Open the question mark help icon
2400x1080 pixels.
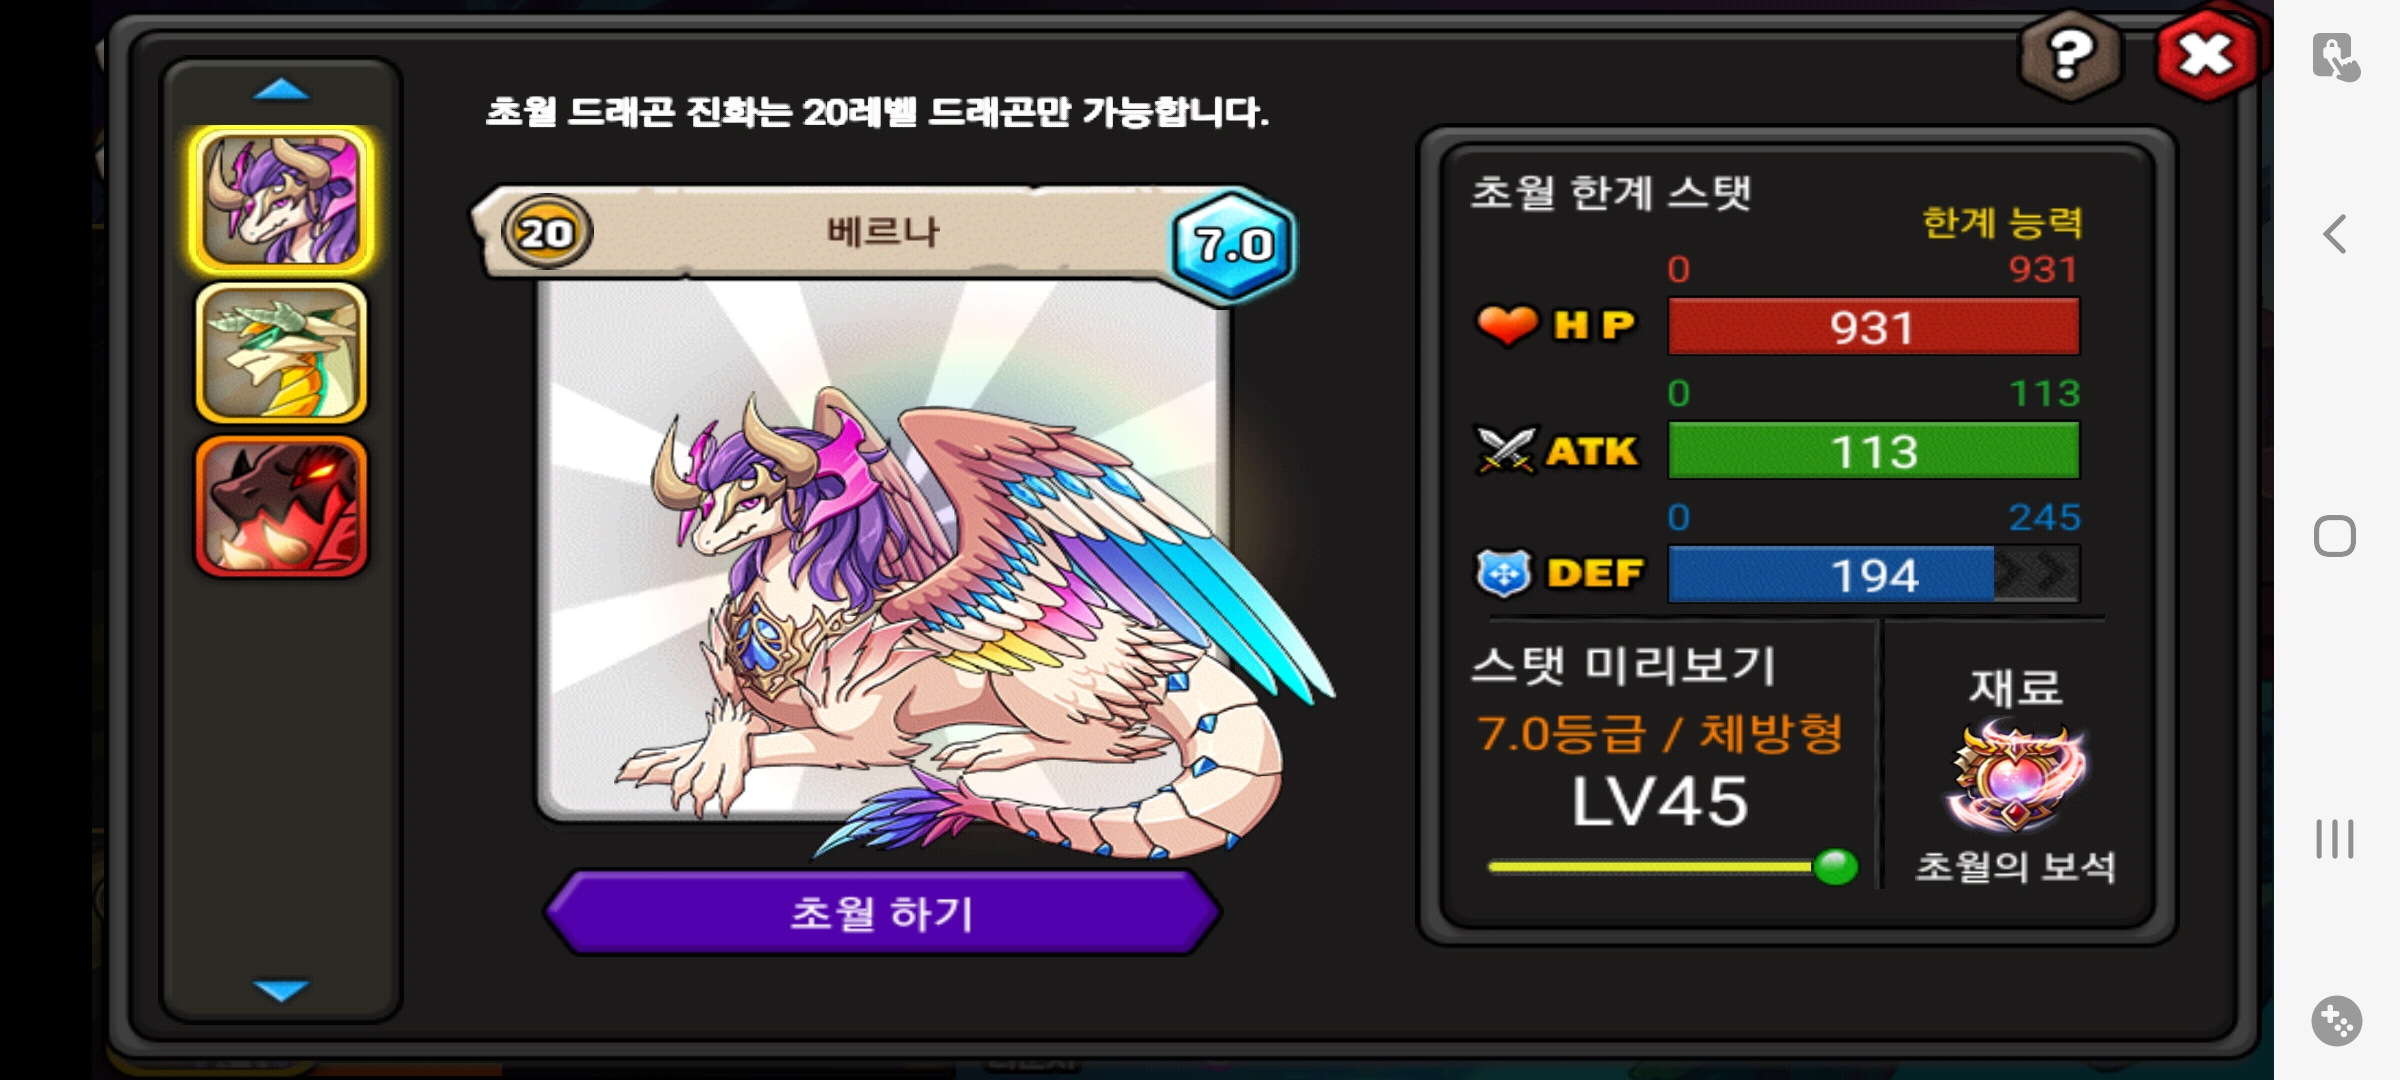click(x=2070, y=55)
